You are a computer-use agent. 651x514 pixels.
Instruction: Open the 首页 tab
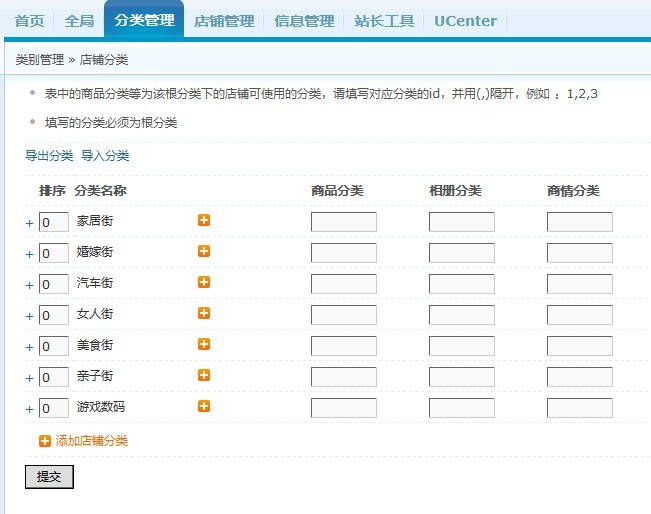(29, 21)
